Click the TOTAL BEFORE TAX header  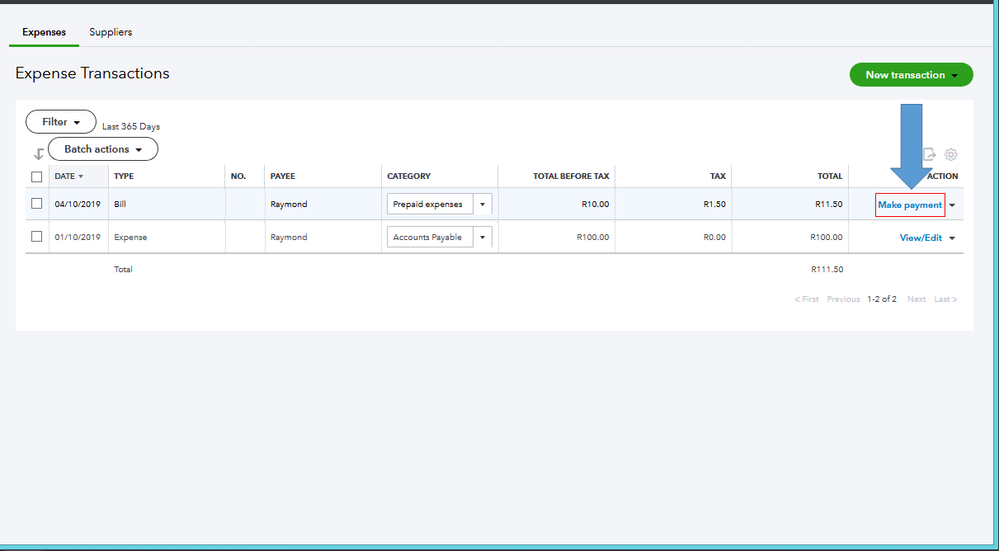(571, 176)
